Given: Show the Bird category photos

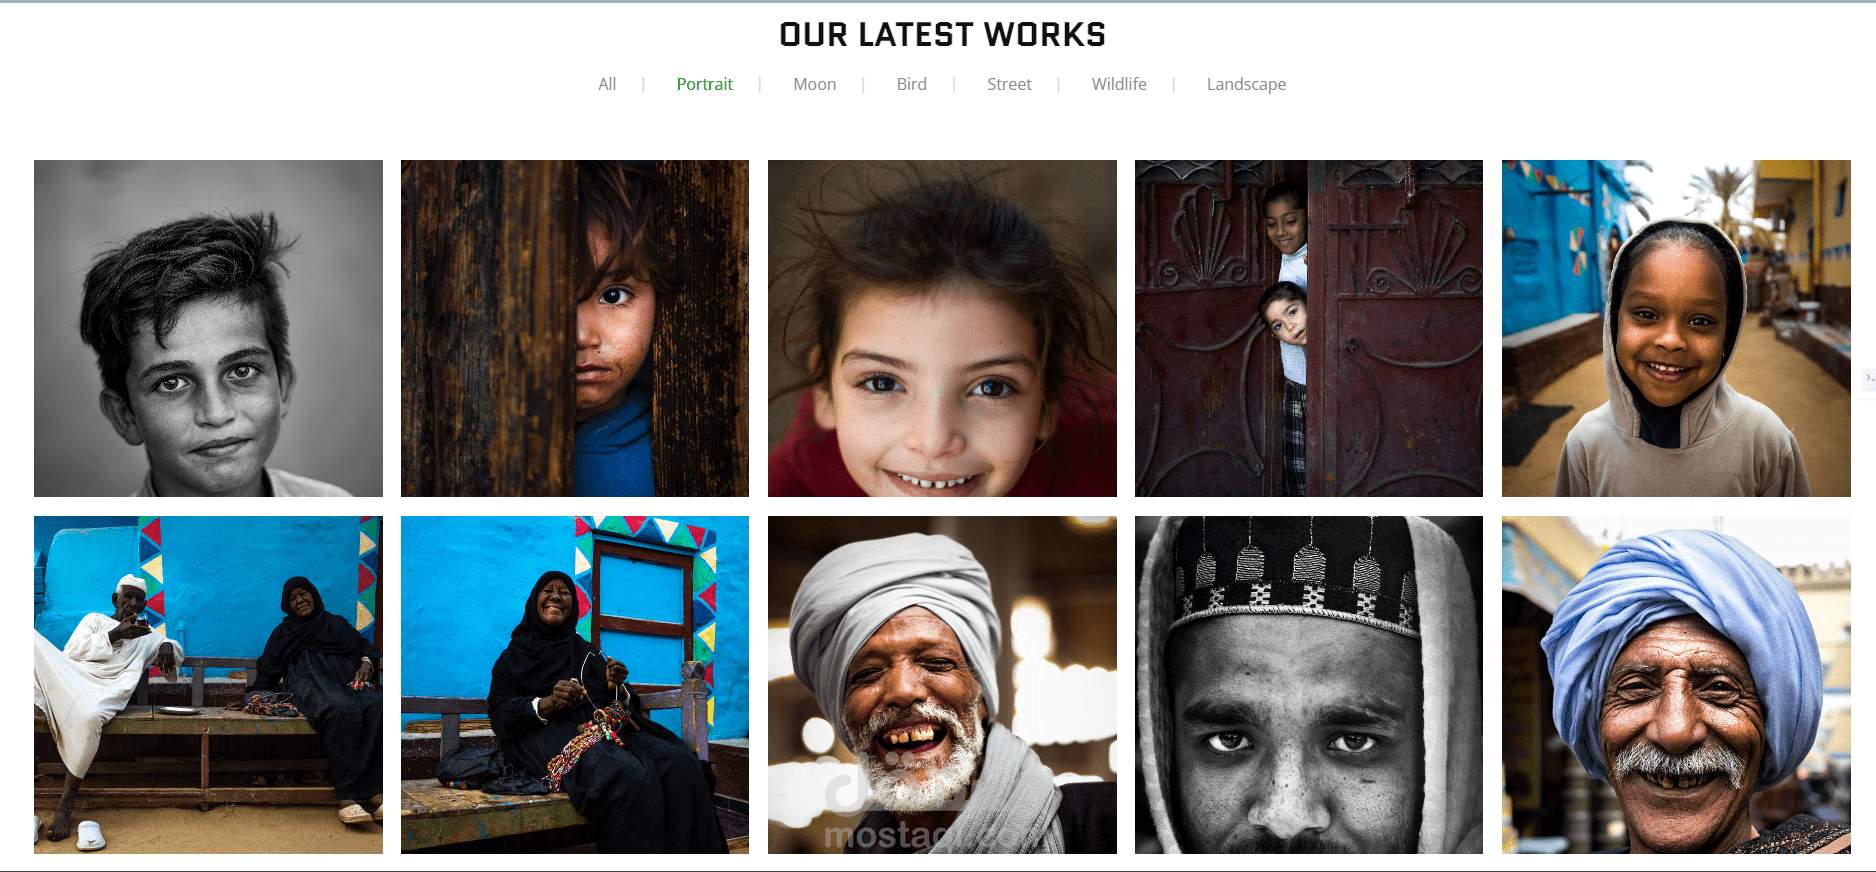Looking at the screenshot, I should 911,84.
